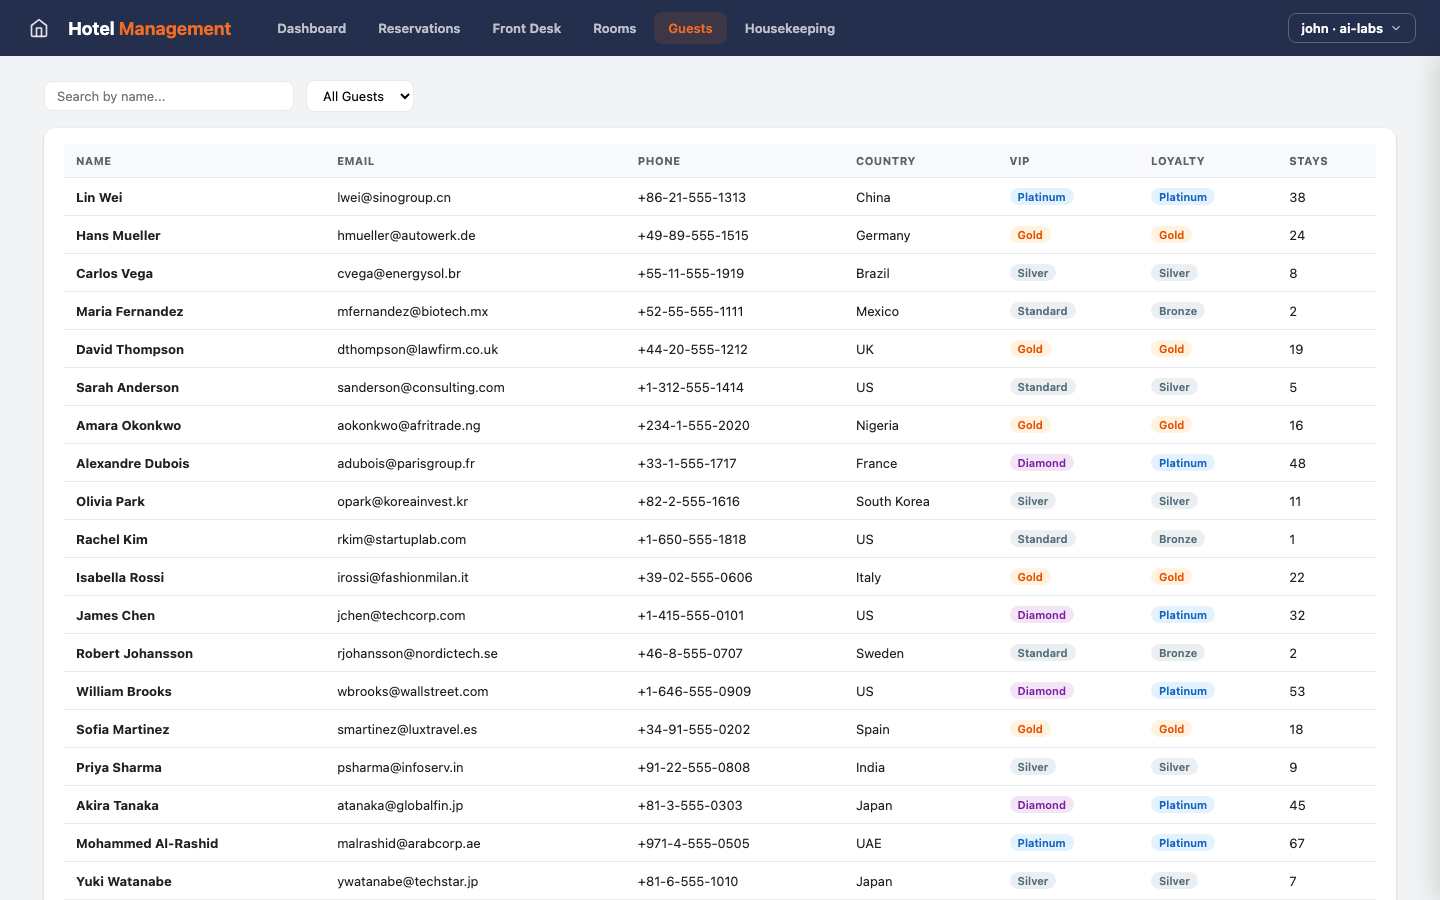
Task: Click William Brooks' Diamond VIP badge
Action: pos(1041,691)
